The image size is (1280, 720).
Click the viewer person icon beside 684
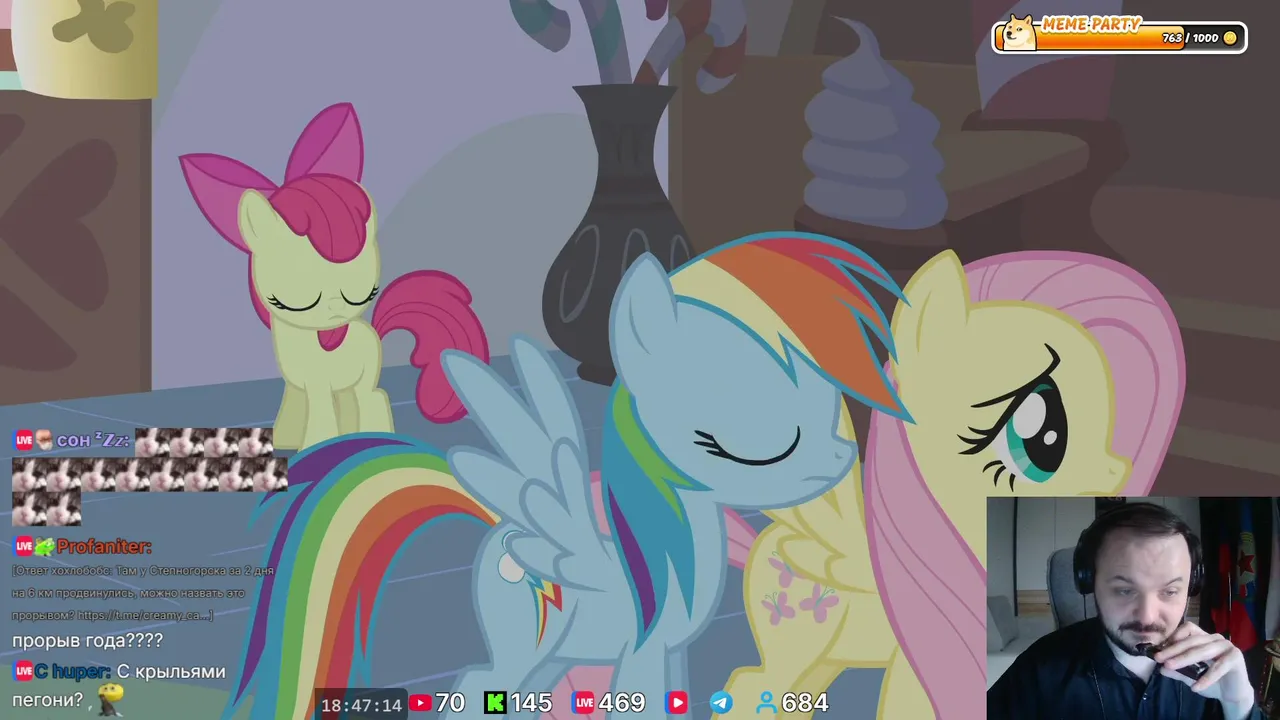tap(767, 703)
